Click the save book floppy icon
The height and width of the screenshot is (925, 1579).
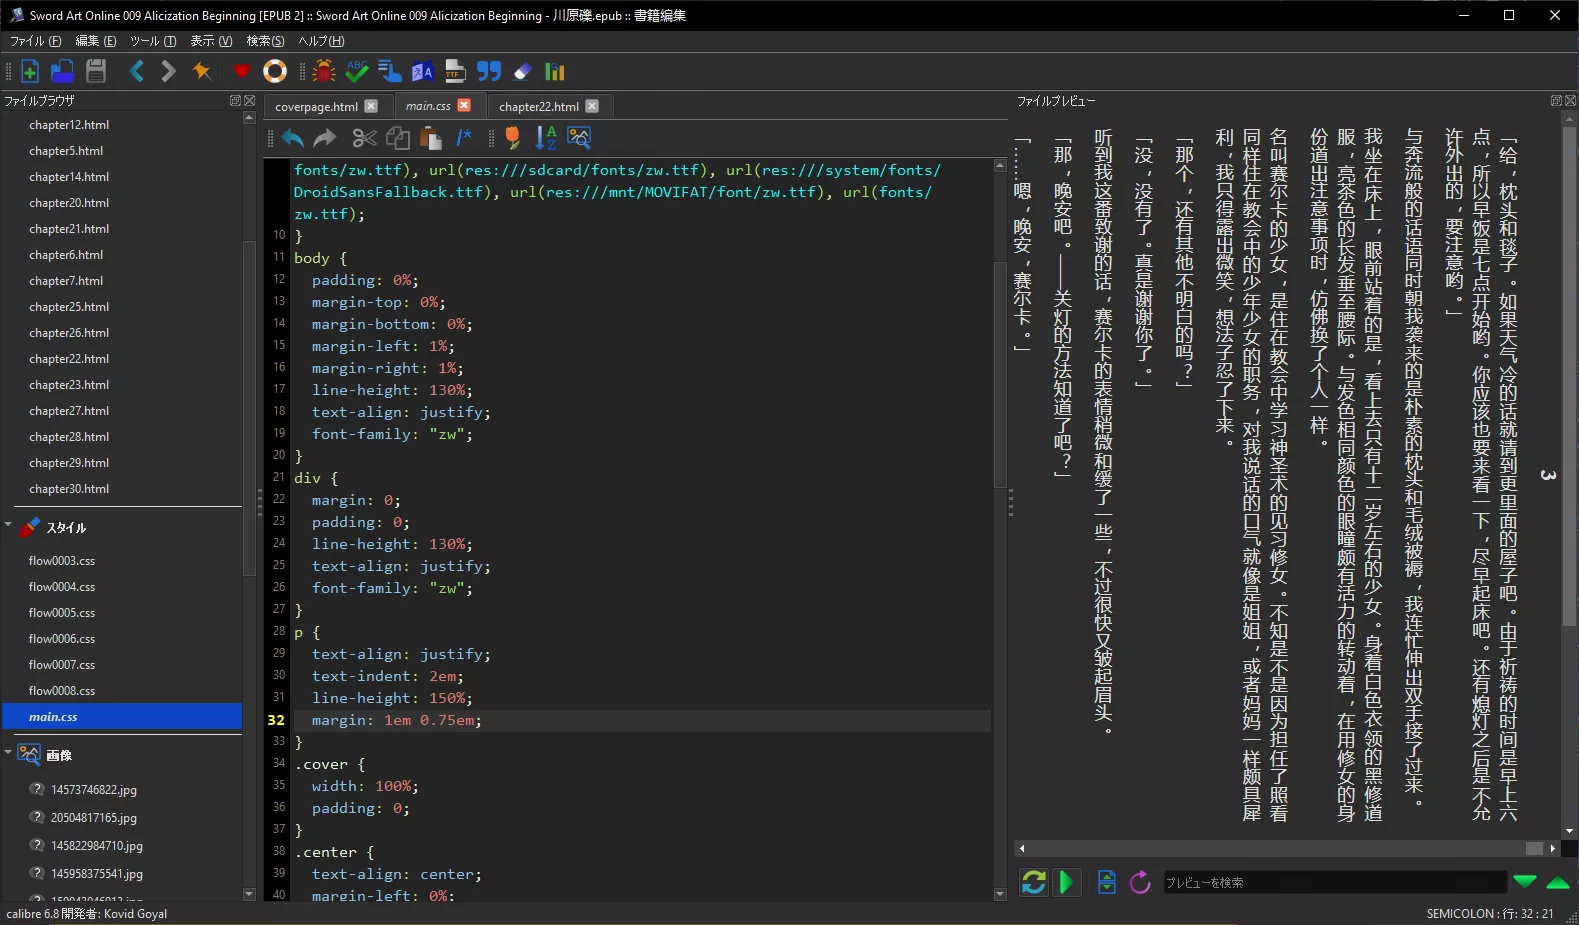(96, 71)
